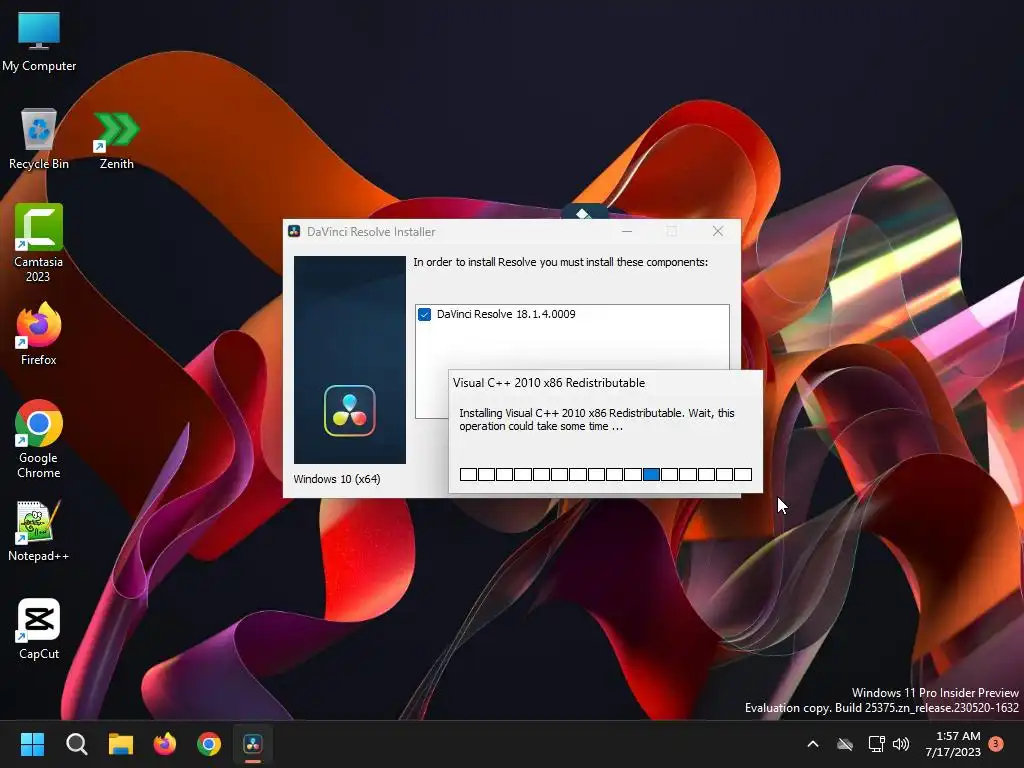Click the installer title bar DaVinci icon
This screenshot has height=768, width=1024.
295,231
